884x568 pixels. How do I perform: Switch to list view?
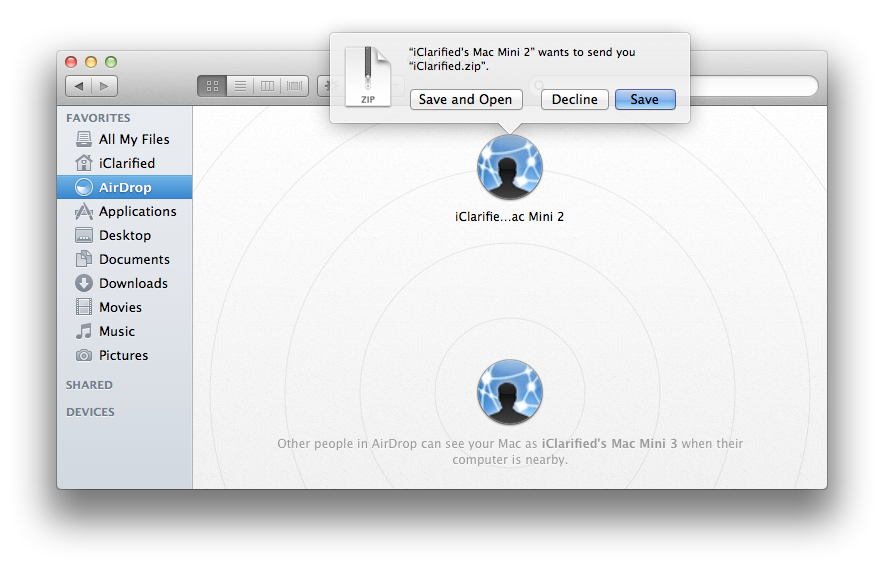(240, 86)
